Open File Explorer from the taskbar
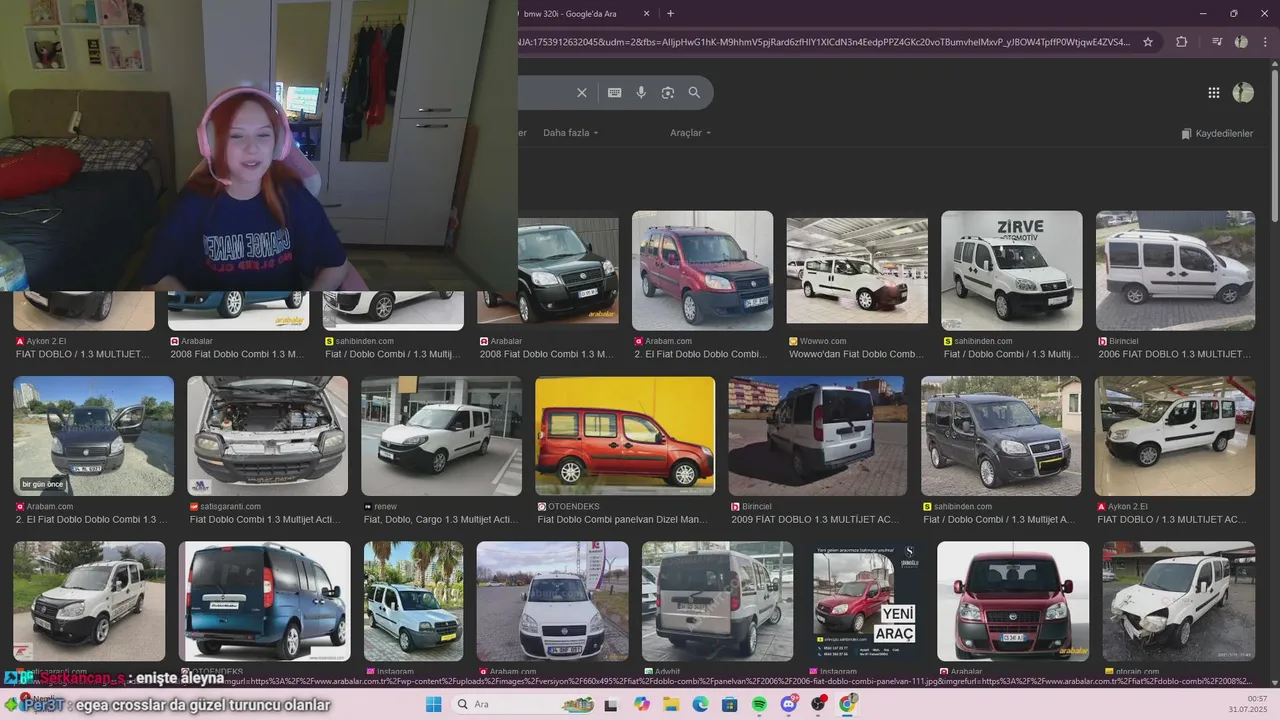The image size is (1280, 720). tap(671, 704)
